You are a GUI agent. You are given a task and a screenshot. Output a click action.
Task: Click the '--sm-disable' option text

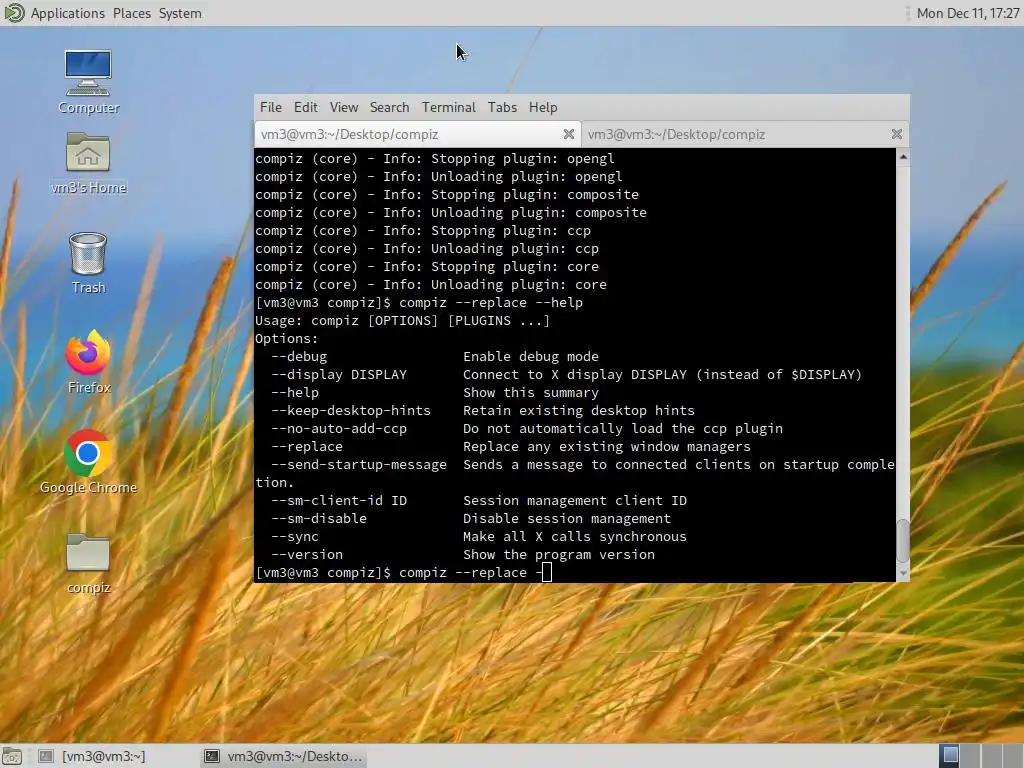tap(319, 519)
